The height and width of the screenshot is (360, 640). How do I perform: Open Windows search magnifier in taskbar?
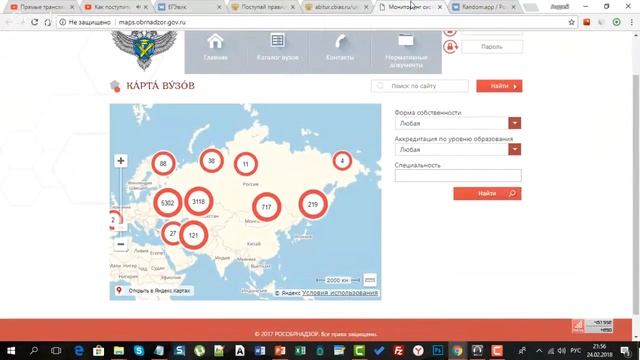point(34,351)
